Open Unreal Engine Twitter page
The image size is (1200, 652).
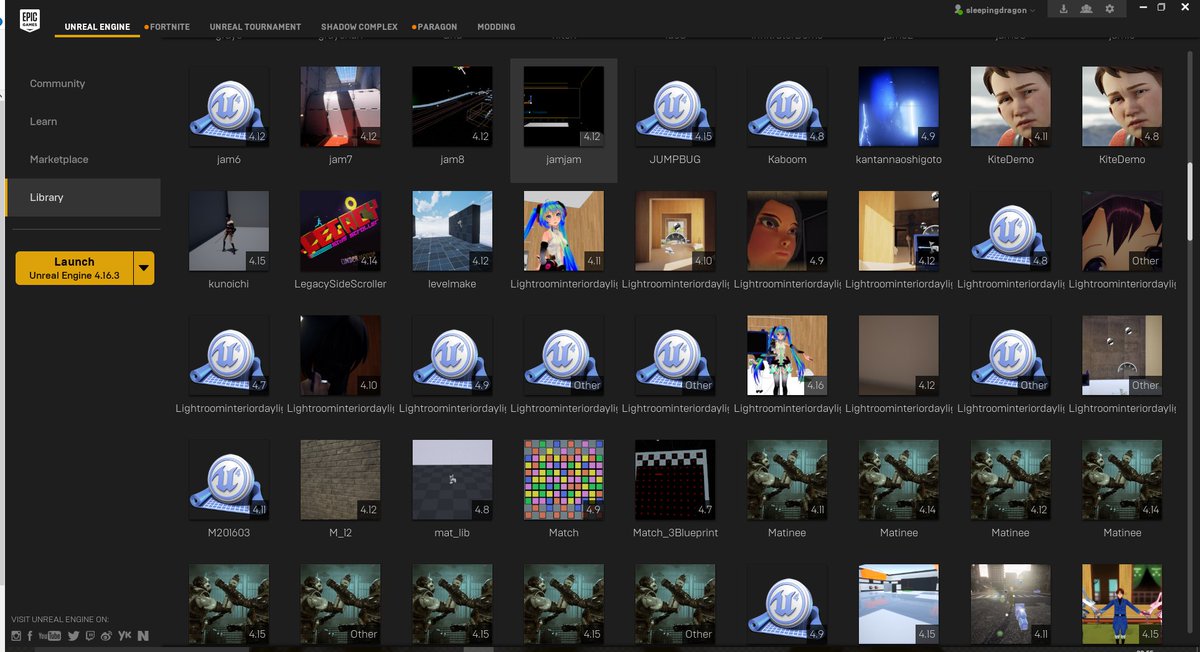[73, 636]
